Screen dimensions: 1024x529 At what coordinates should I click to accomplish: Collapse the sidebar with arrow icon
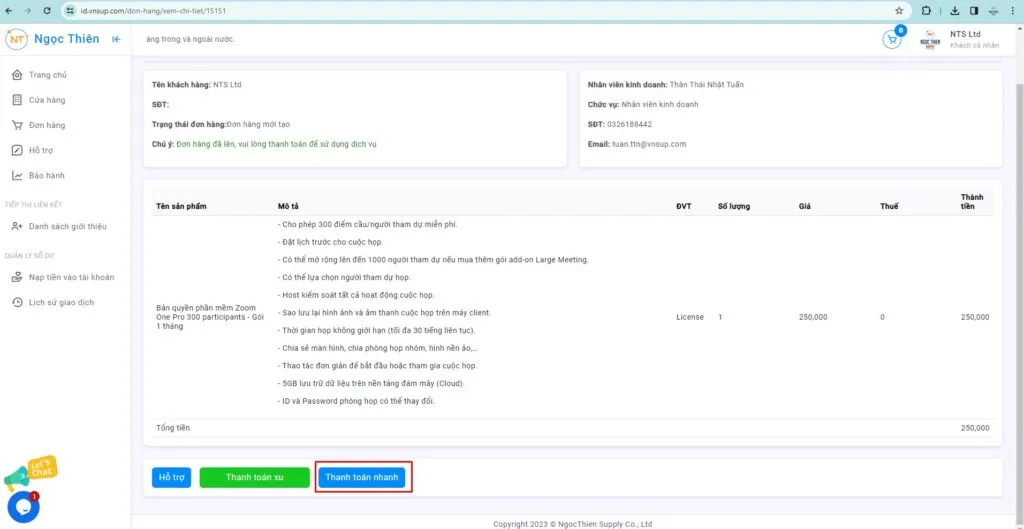pyautogui.click(x=117, y=39)
